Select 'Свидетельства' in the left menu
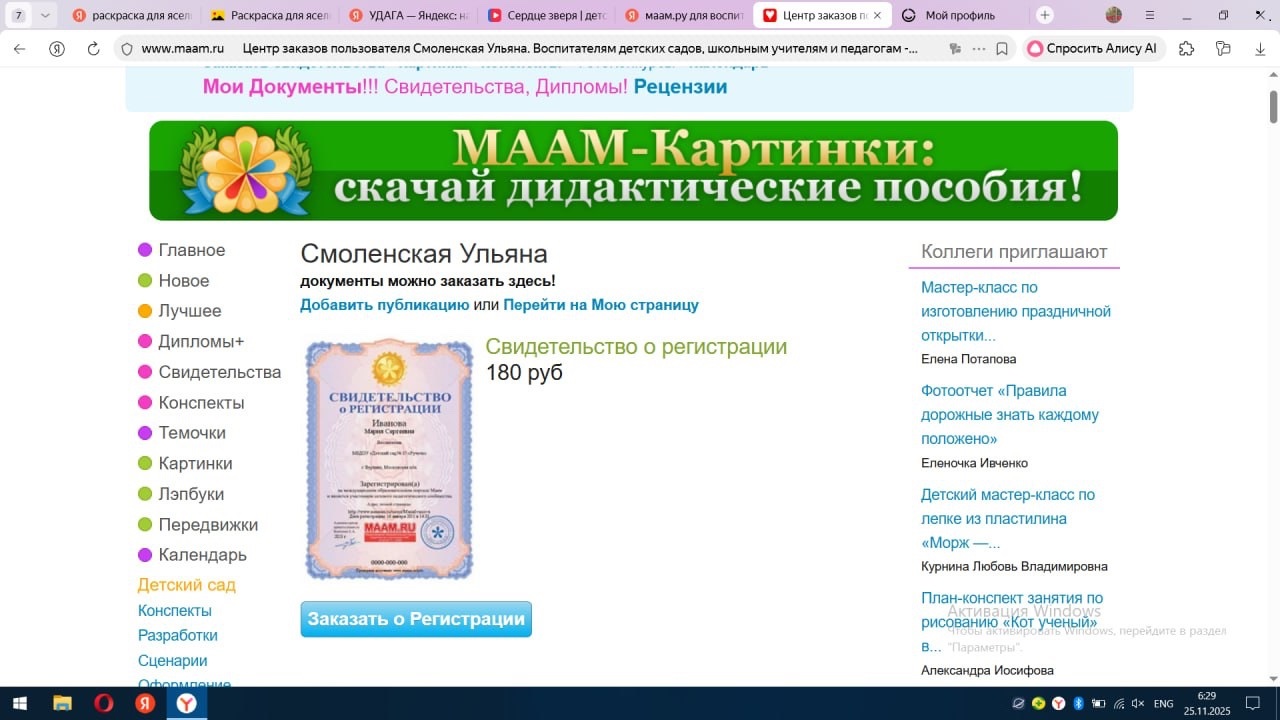Image resolution: width=1280 pixels, height=720 pixels. (219, 372)
